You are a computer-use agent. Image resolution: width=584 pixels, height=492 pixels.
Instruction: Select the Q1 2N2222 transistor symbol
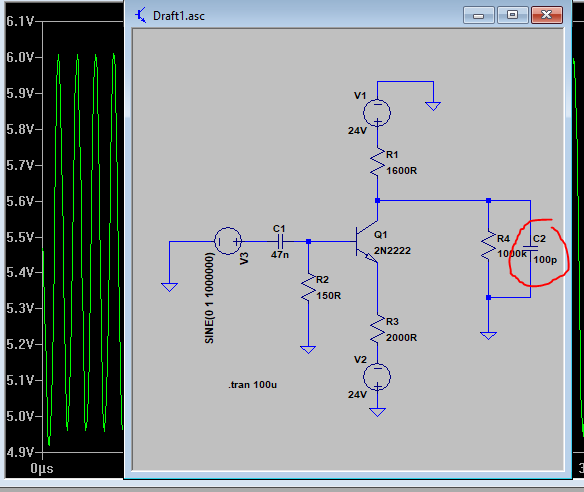pos(367,242)
